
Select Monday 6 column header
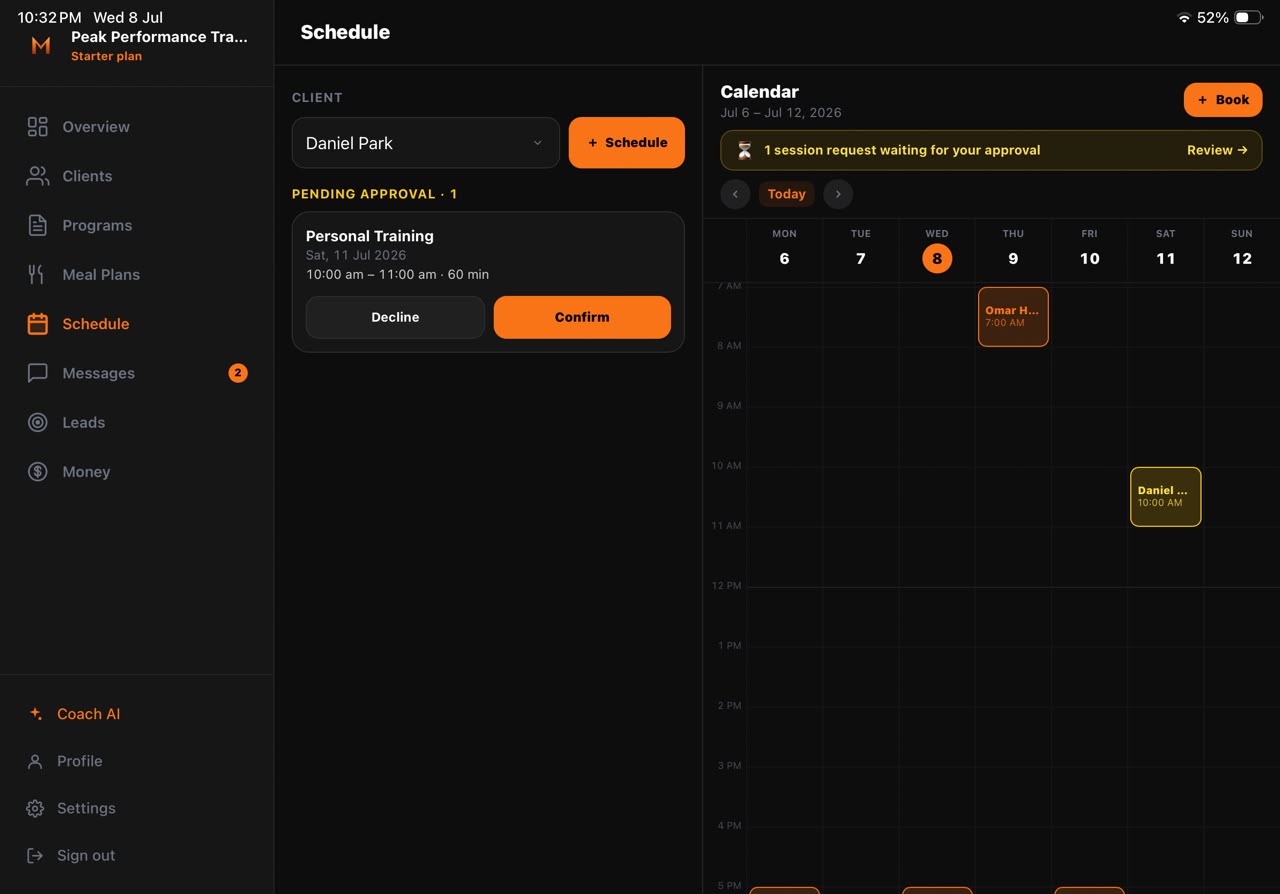785,248
